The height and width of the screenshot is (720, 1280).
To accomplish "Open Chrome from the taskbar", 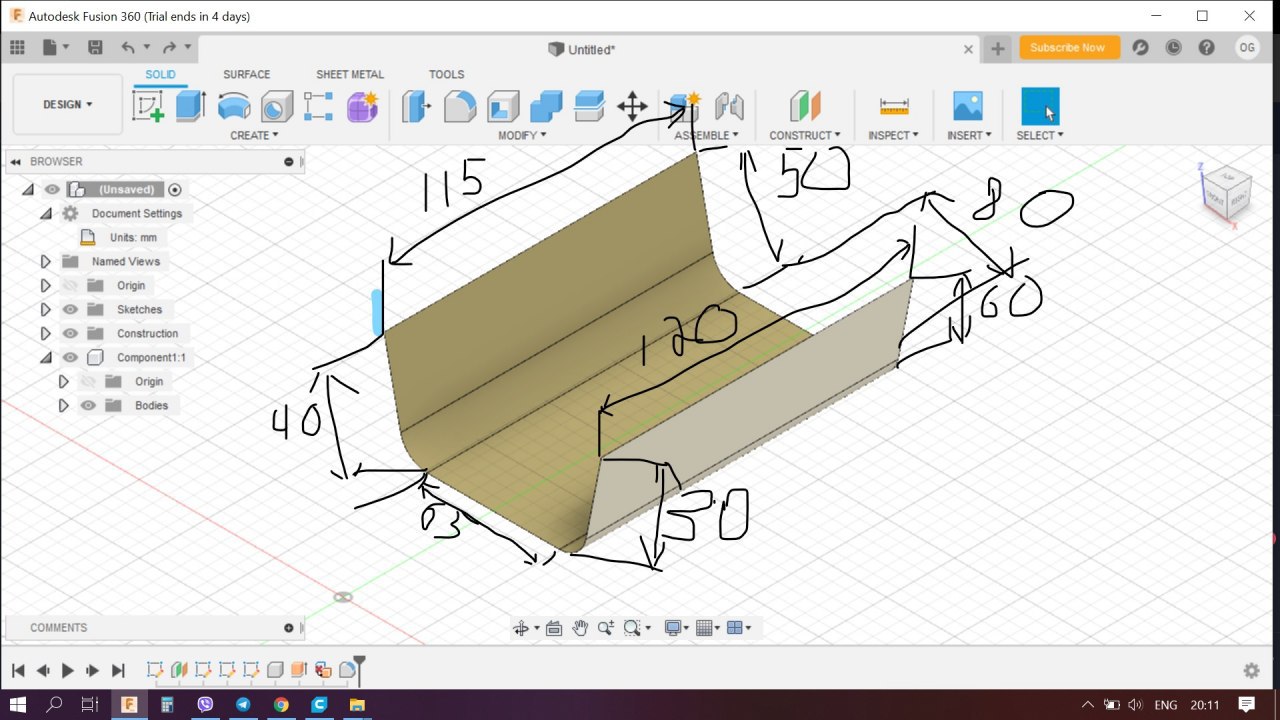I will (x=281, y=705).
